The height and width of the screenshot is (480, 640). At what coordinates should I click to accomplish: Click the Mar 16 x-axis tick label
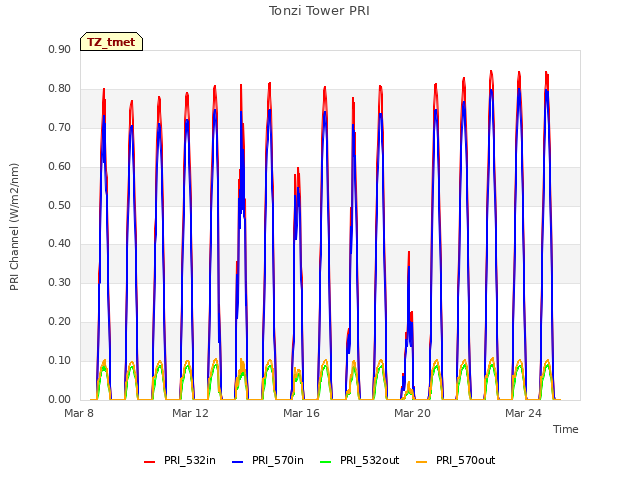point(301,413)
